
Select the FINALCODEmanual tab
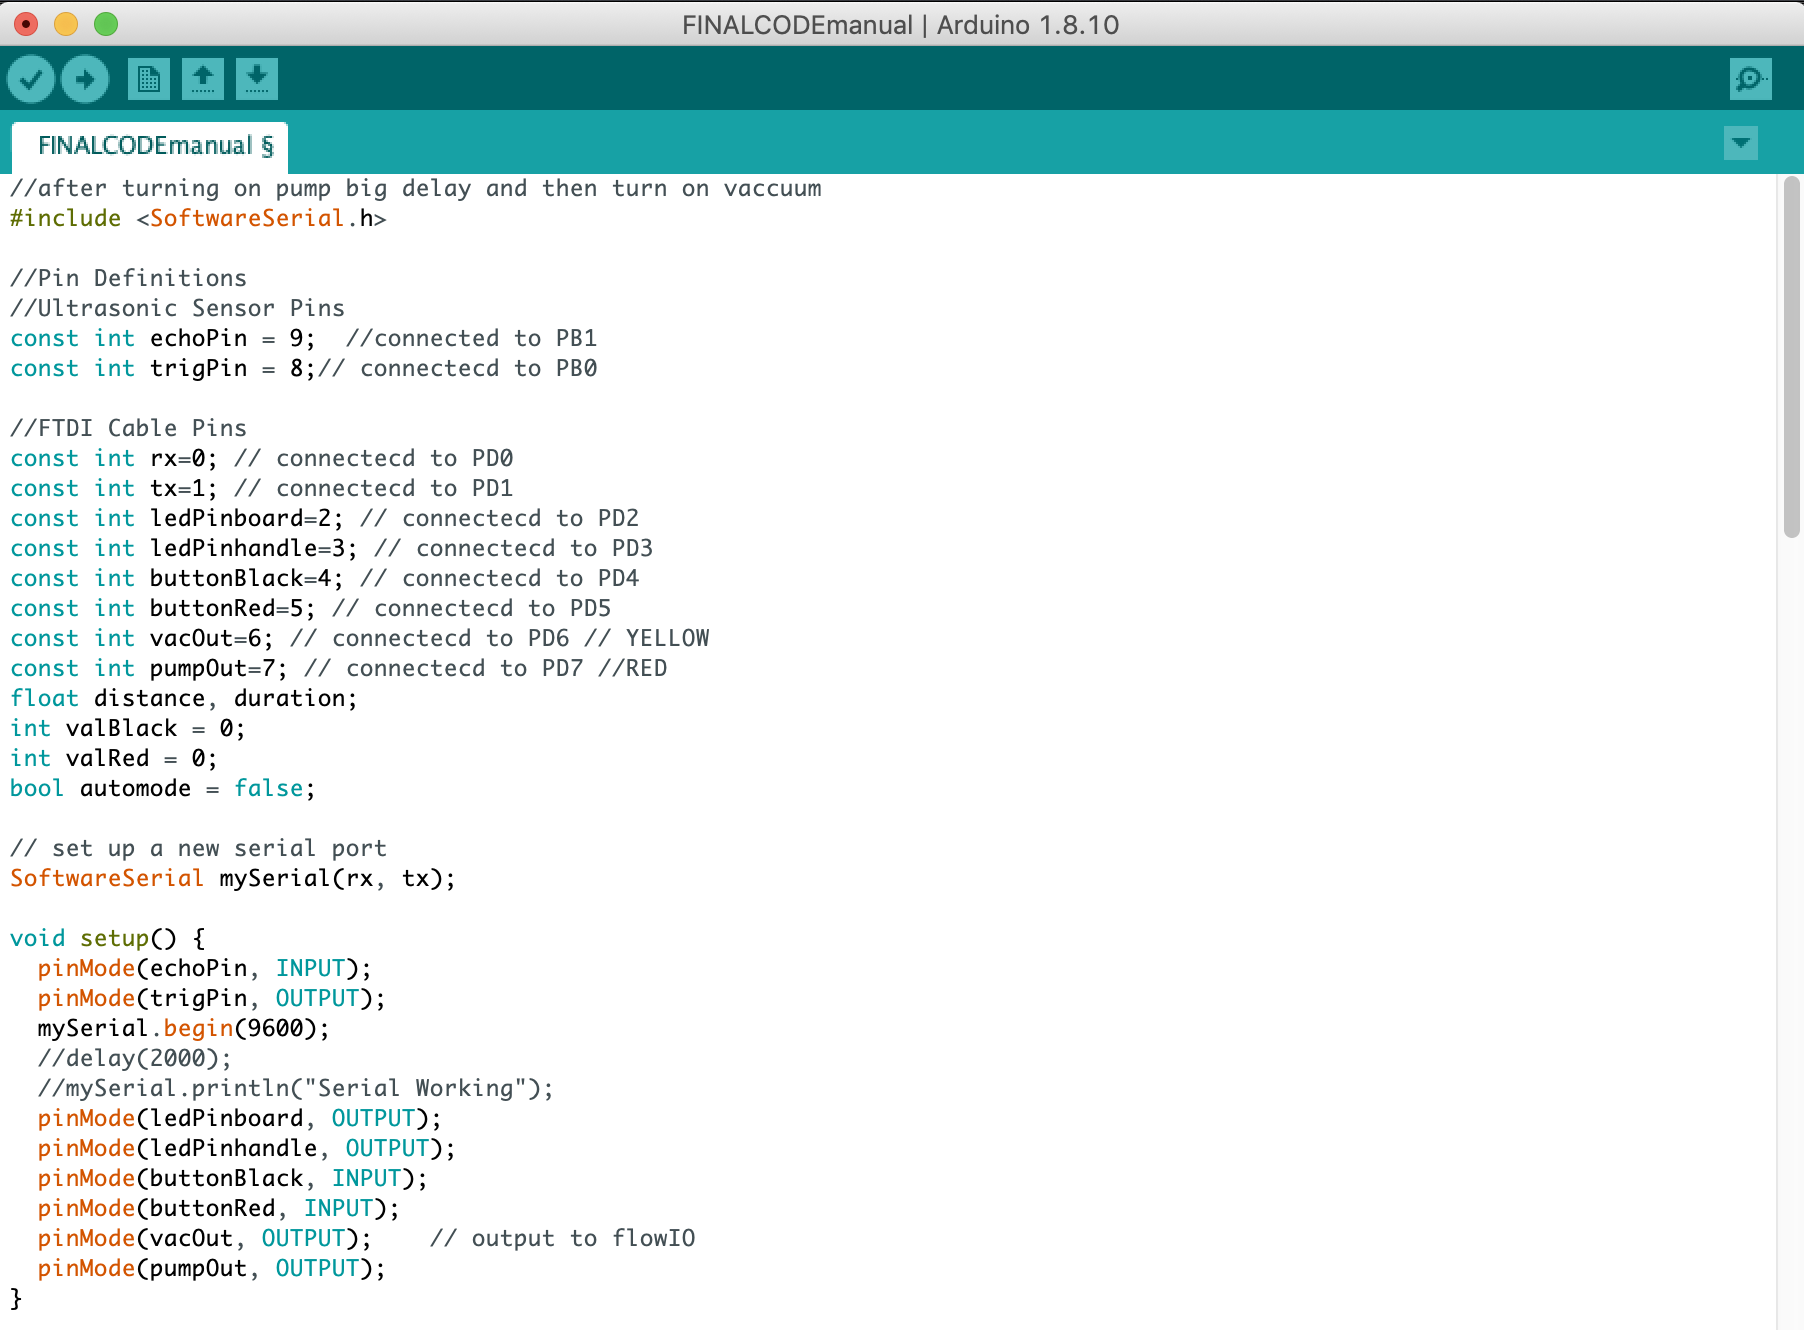point(150,146)
